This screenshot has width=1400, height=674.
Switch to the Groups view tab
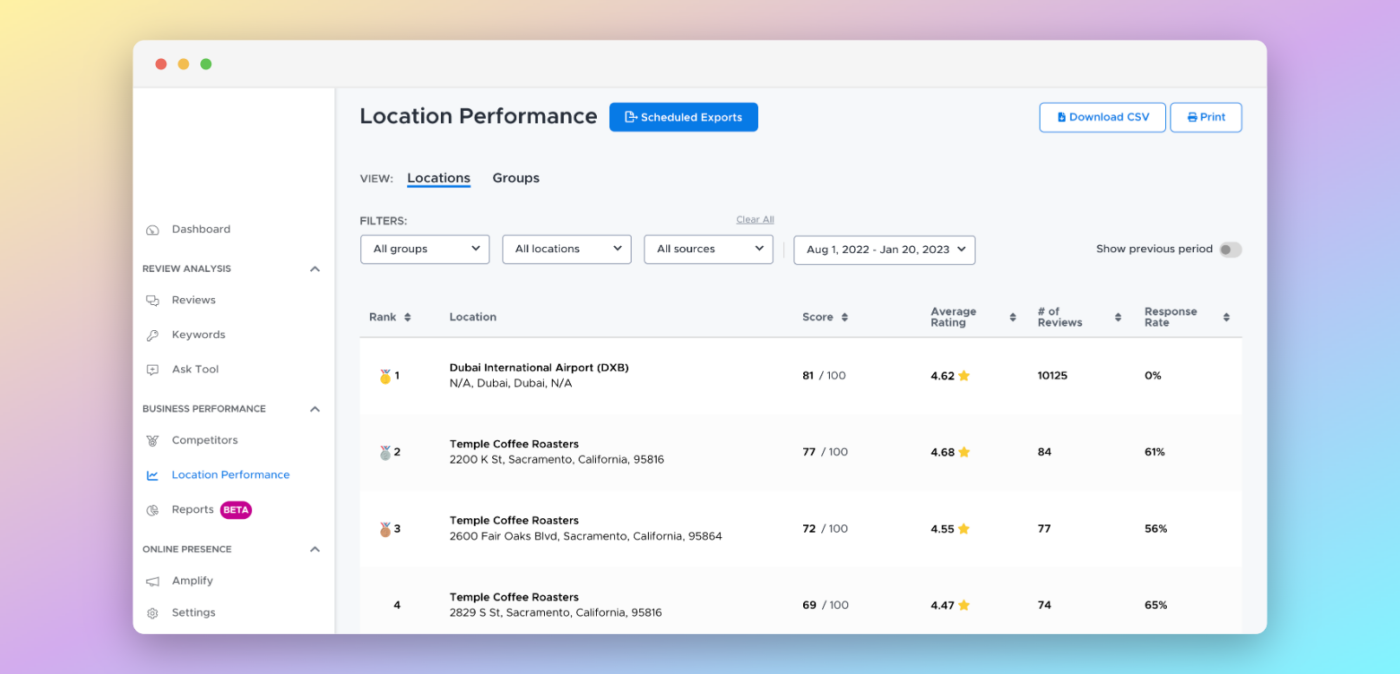pos(515,178)
